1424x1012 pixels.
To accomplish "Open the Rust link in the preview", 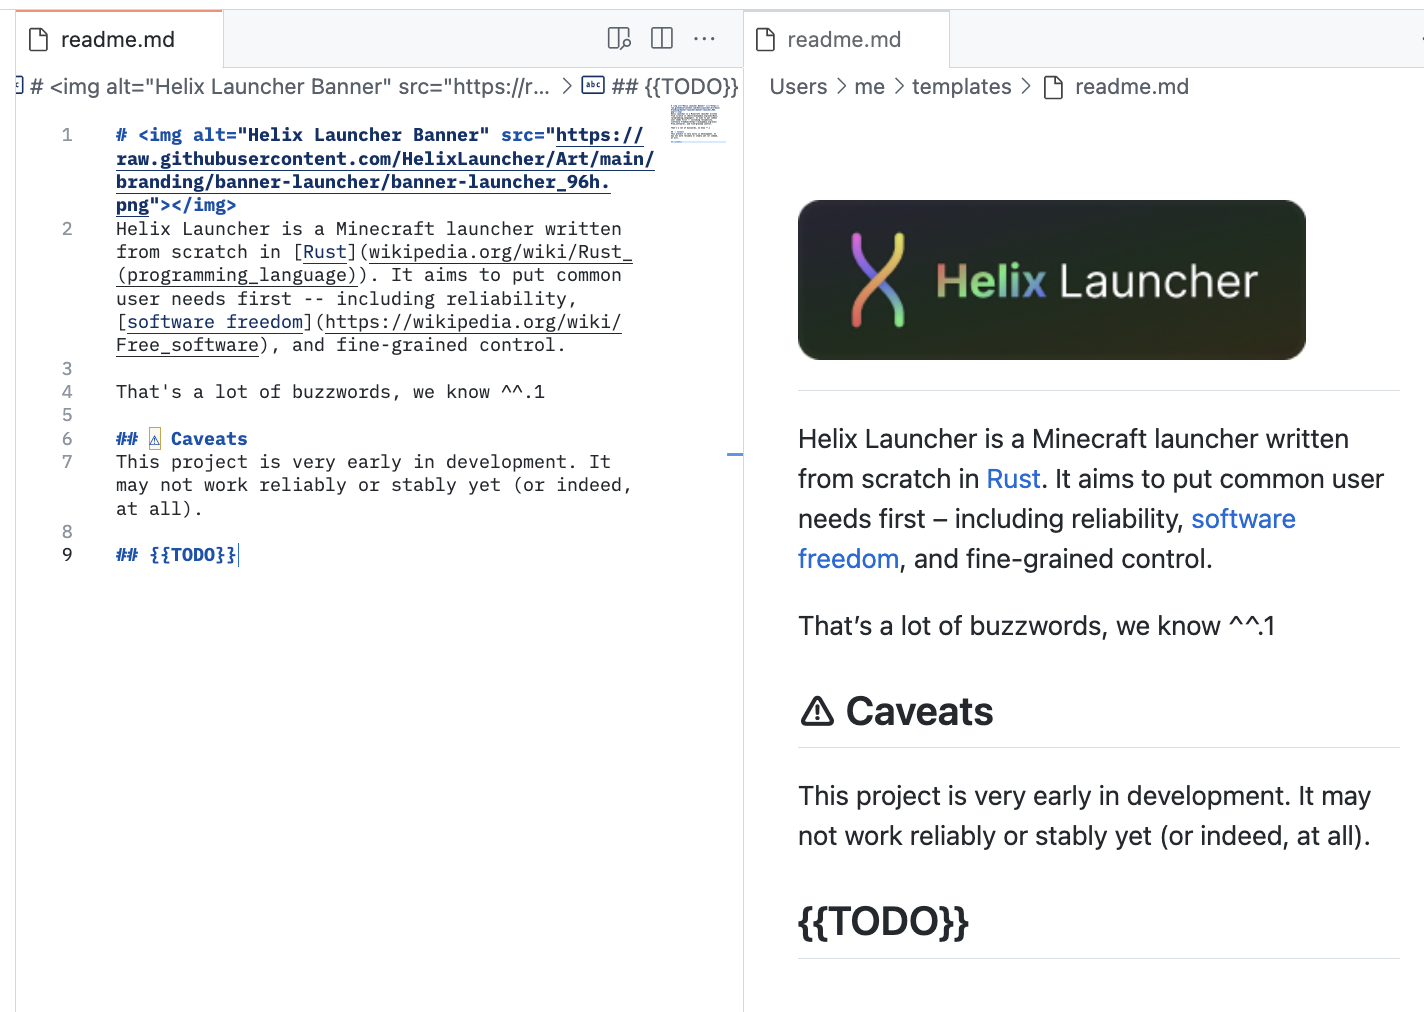I will pos(1013,479).
